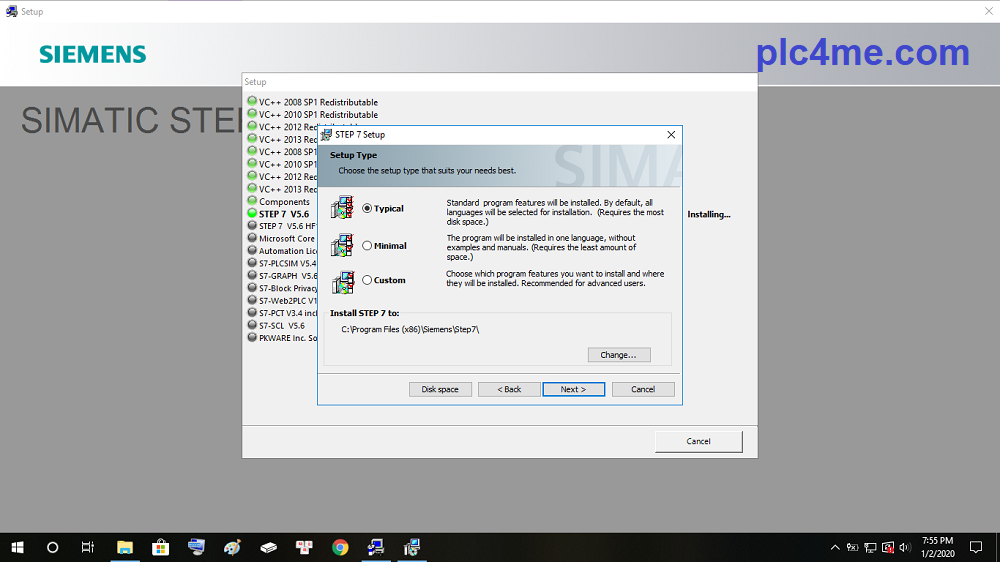Click the STEP 7 installer taskbar icon

tap(412, 547)
